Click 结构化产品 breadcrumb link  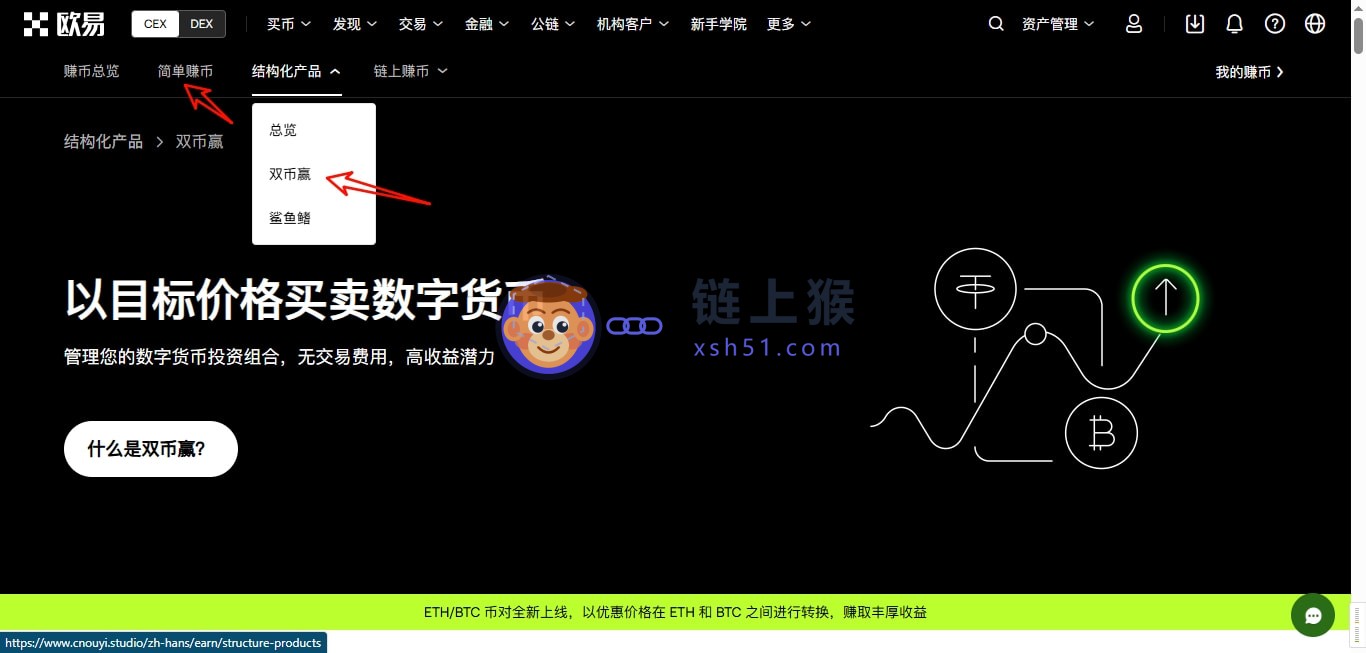103,142
